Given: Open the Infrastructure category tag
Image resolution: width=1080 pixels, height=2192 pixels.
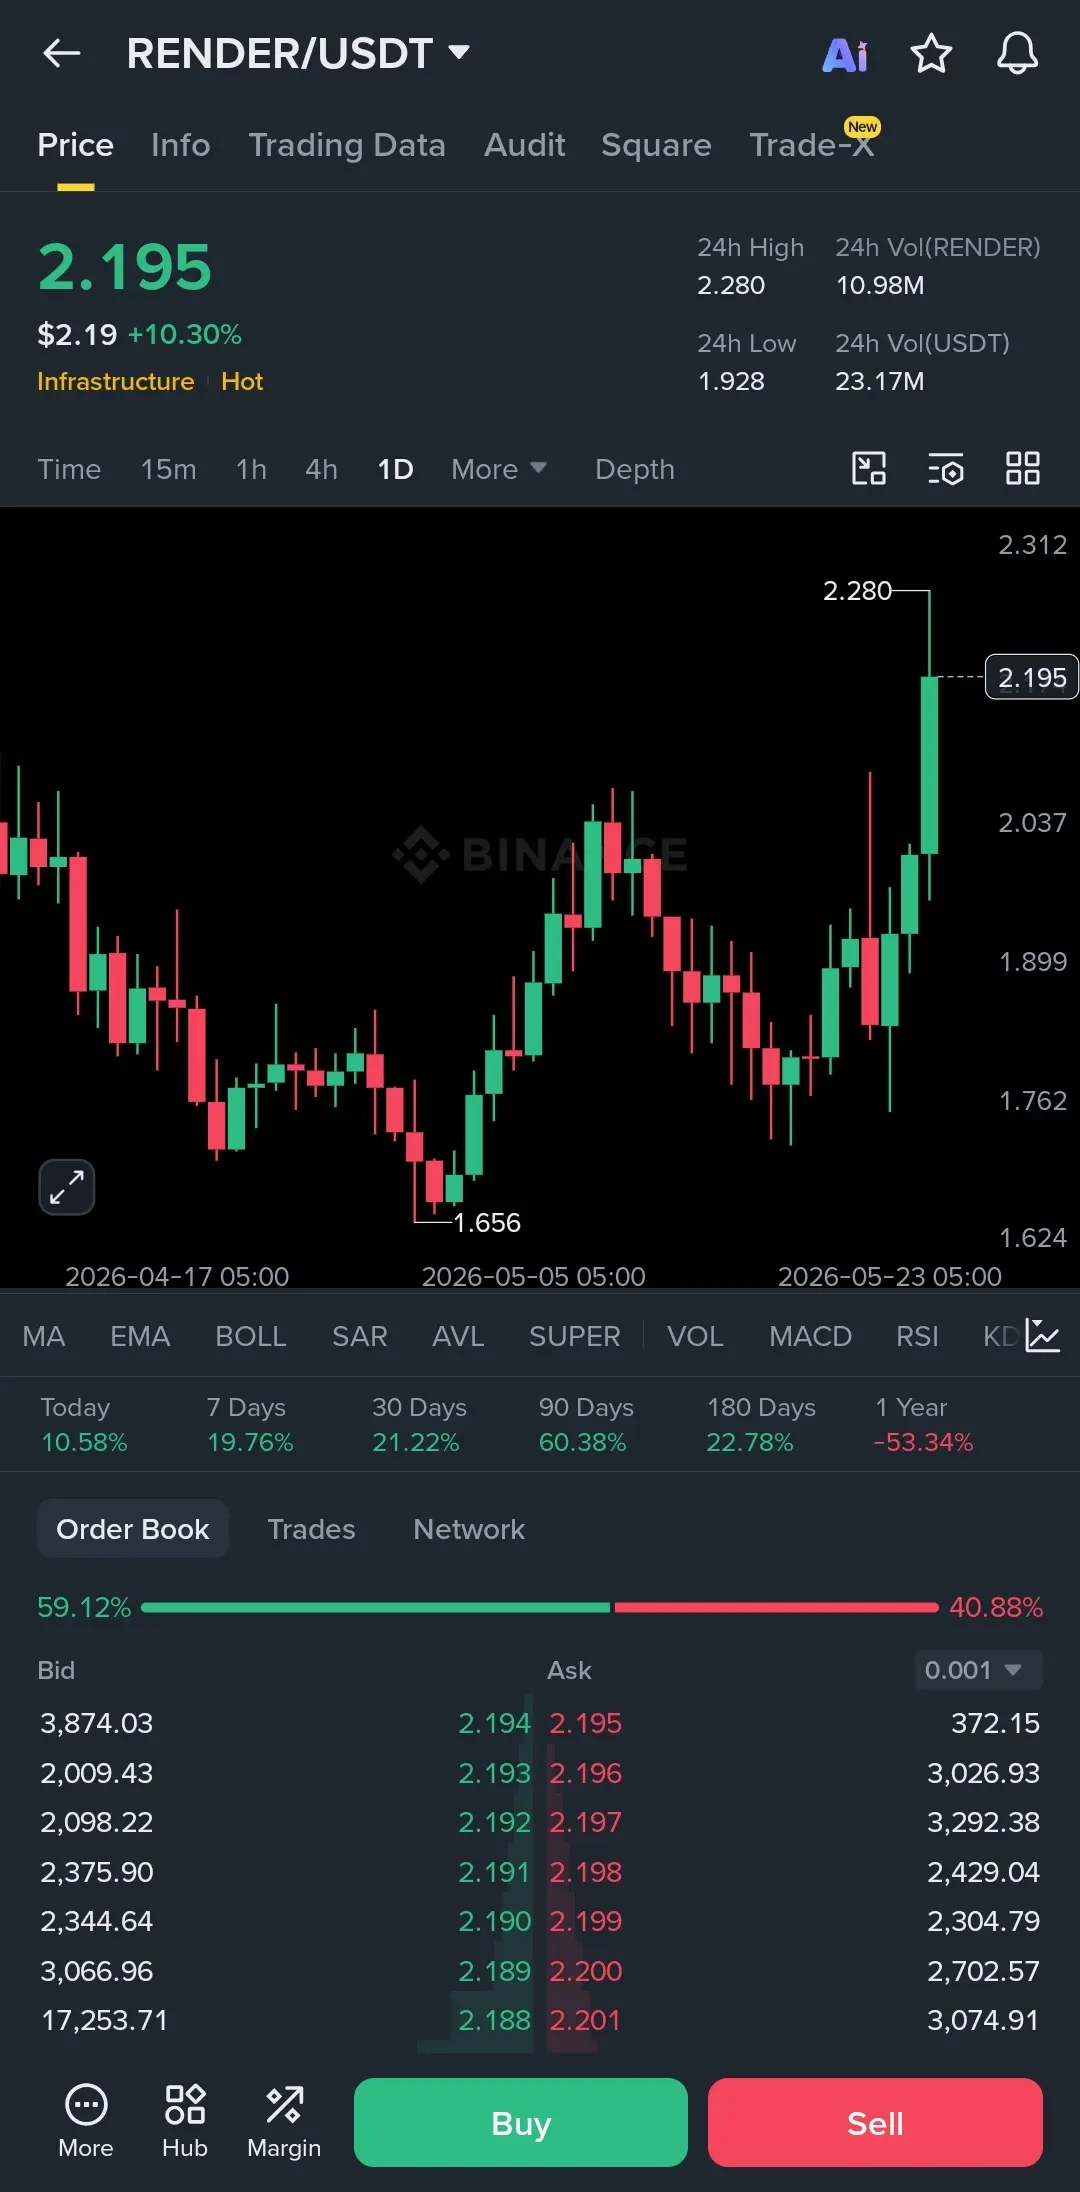Looking at the screenshot, I should click(116, 381).
